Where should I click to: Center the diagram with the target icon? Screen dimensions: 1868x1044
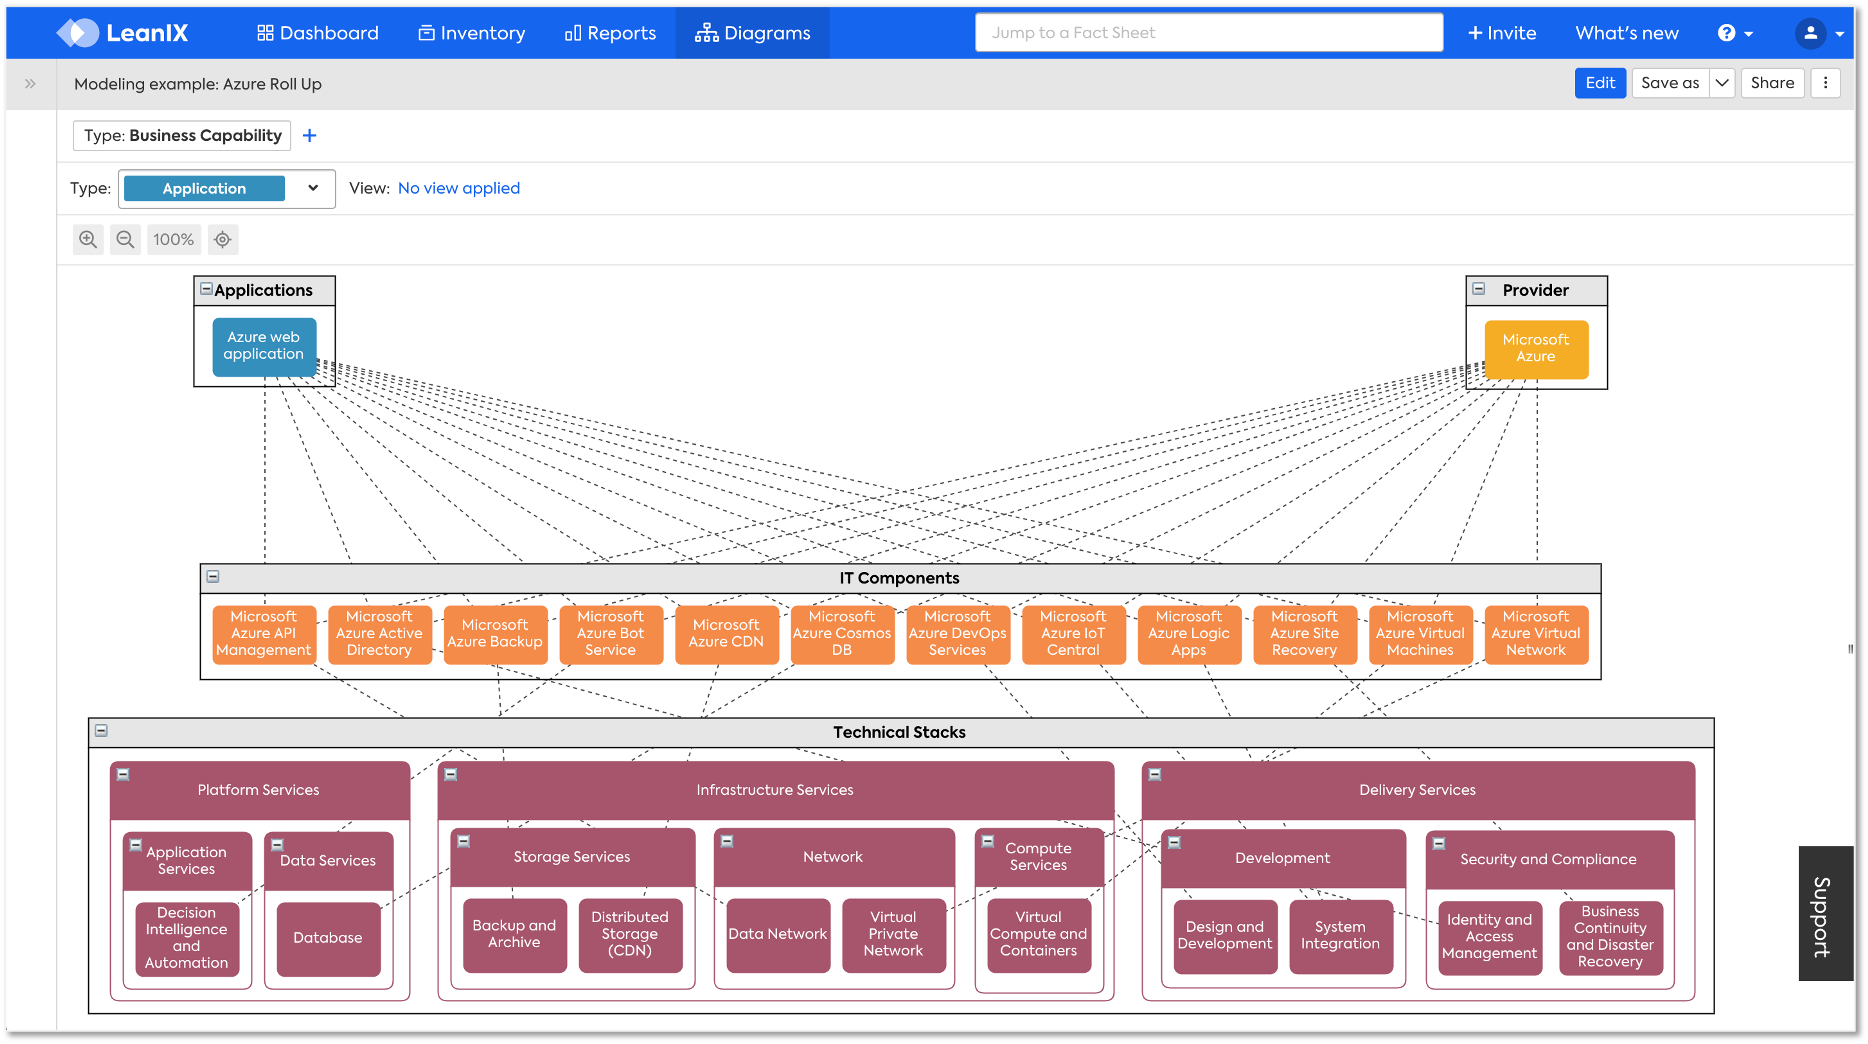[223, 239]
